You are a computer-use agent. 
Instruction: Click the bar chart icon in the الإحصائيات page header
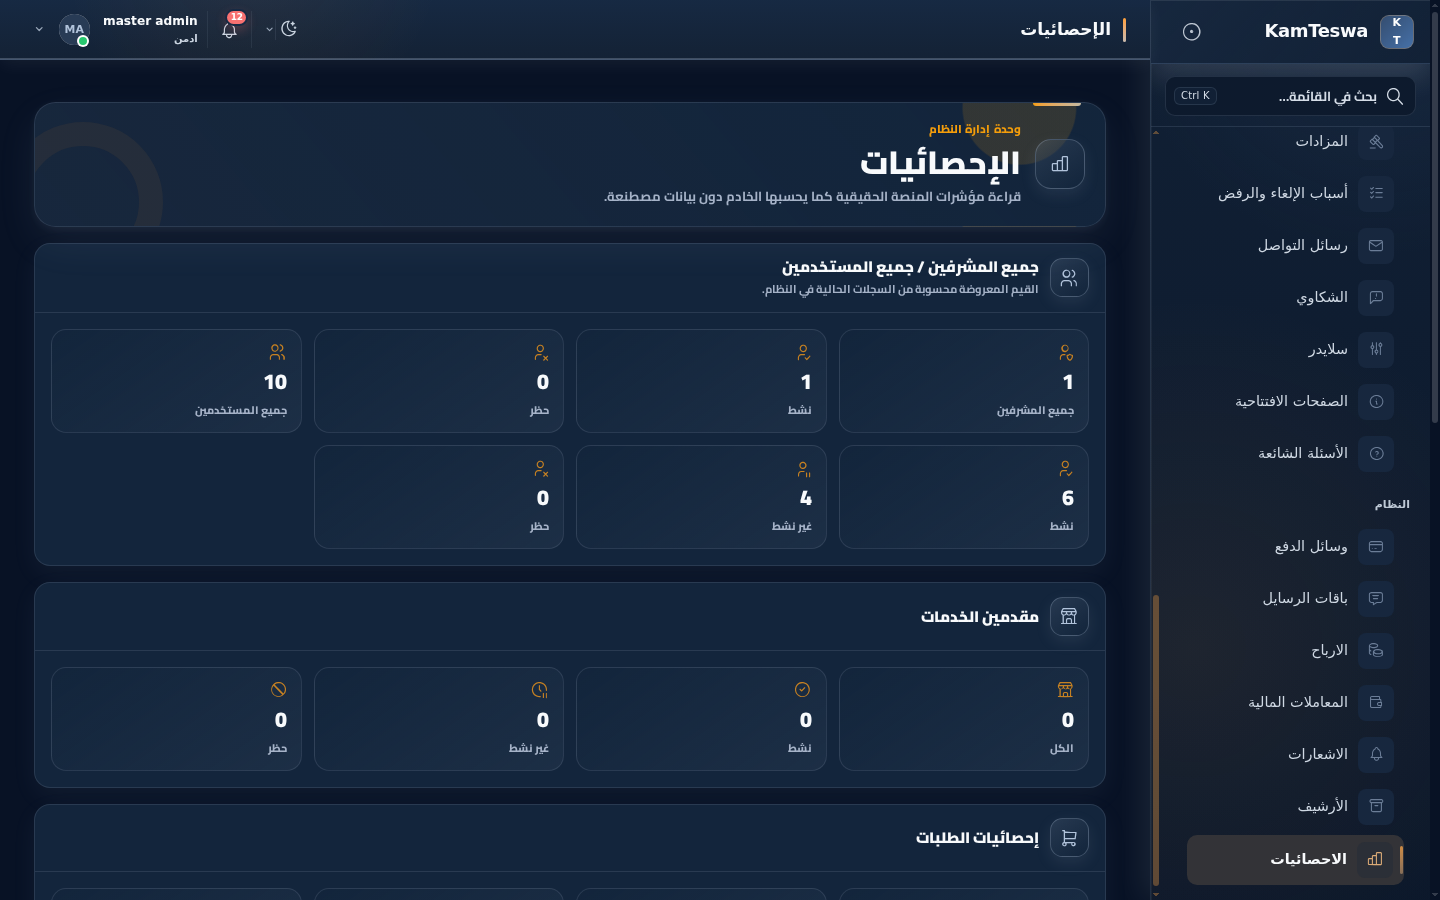pyautogui.click(x=1060, y=164)
